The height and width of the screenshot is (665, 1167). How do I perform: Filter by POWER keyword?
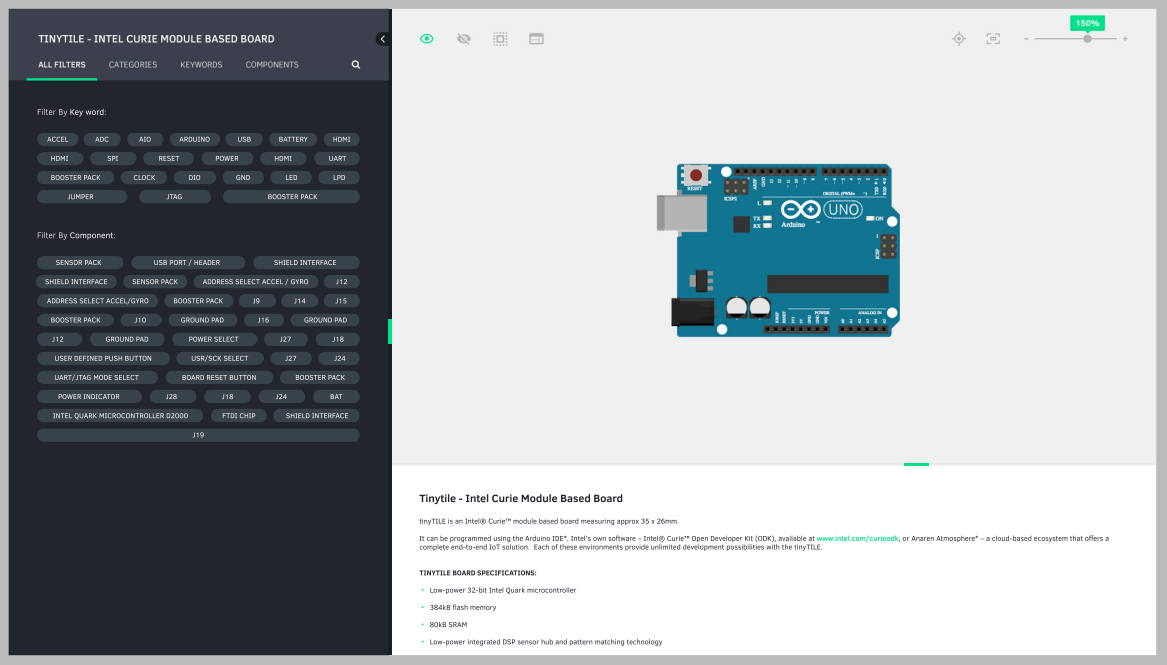(227, 158)
